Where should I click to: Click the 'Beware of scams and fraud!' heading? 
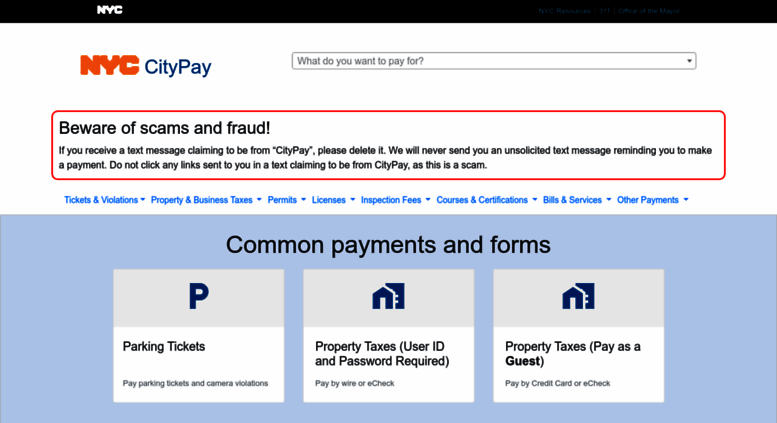click(x=165, y=128)
